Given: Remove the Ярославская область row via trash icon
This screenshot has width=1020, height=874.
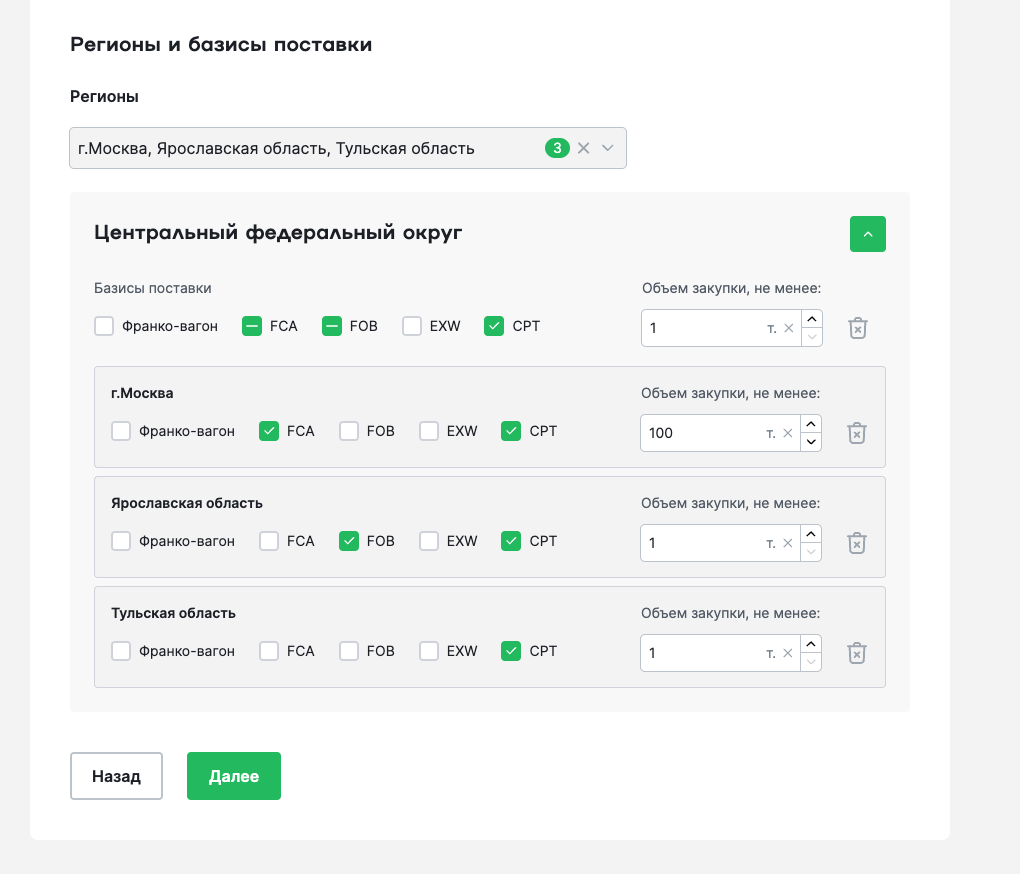Looking at the screenshot, I should pos(857,543).
